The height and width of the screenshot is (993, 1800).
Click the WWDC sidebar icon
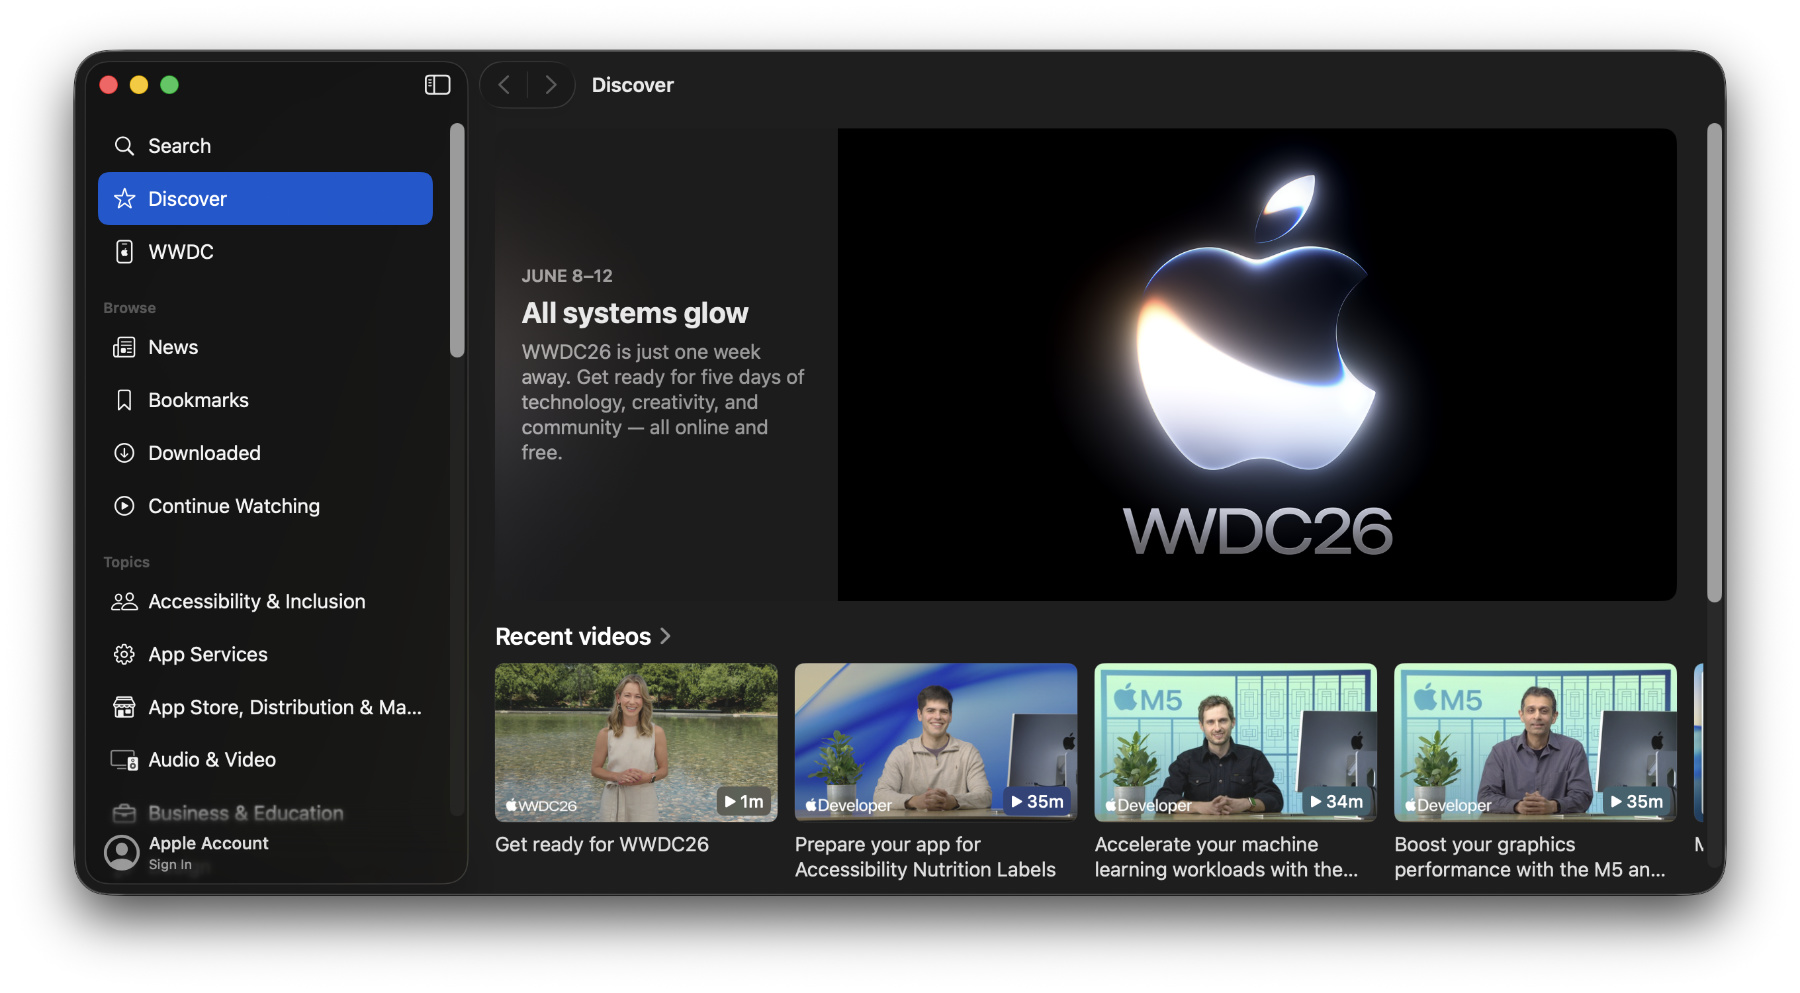[124, 252]
